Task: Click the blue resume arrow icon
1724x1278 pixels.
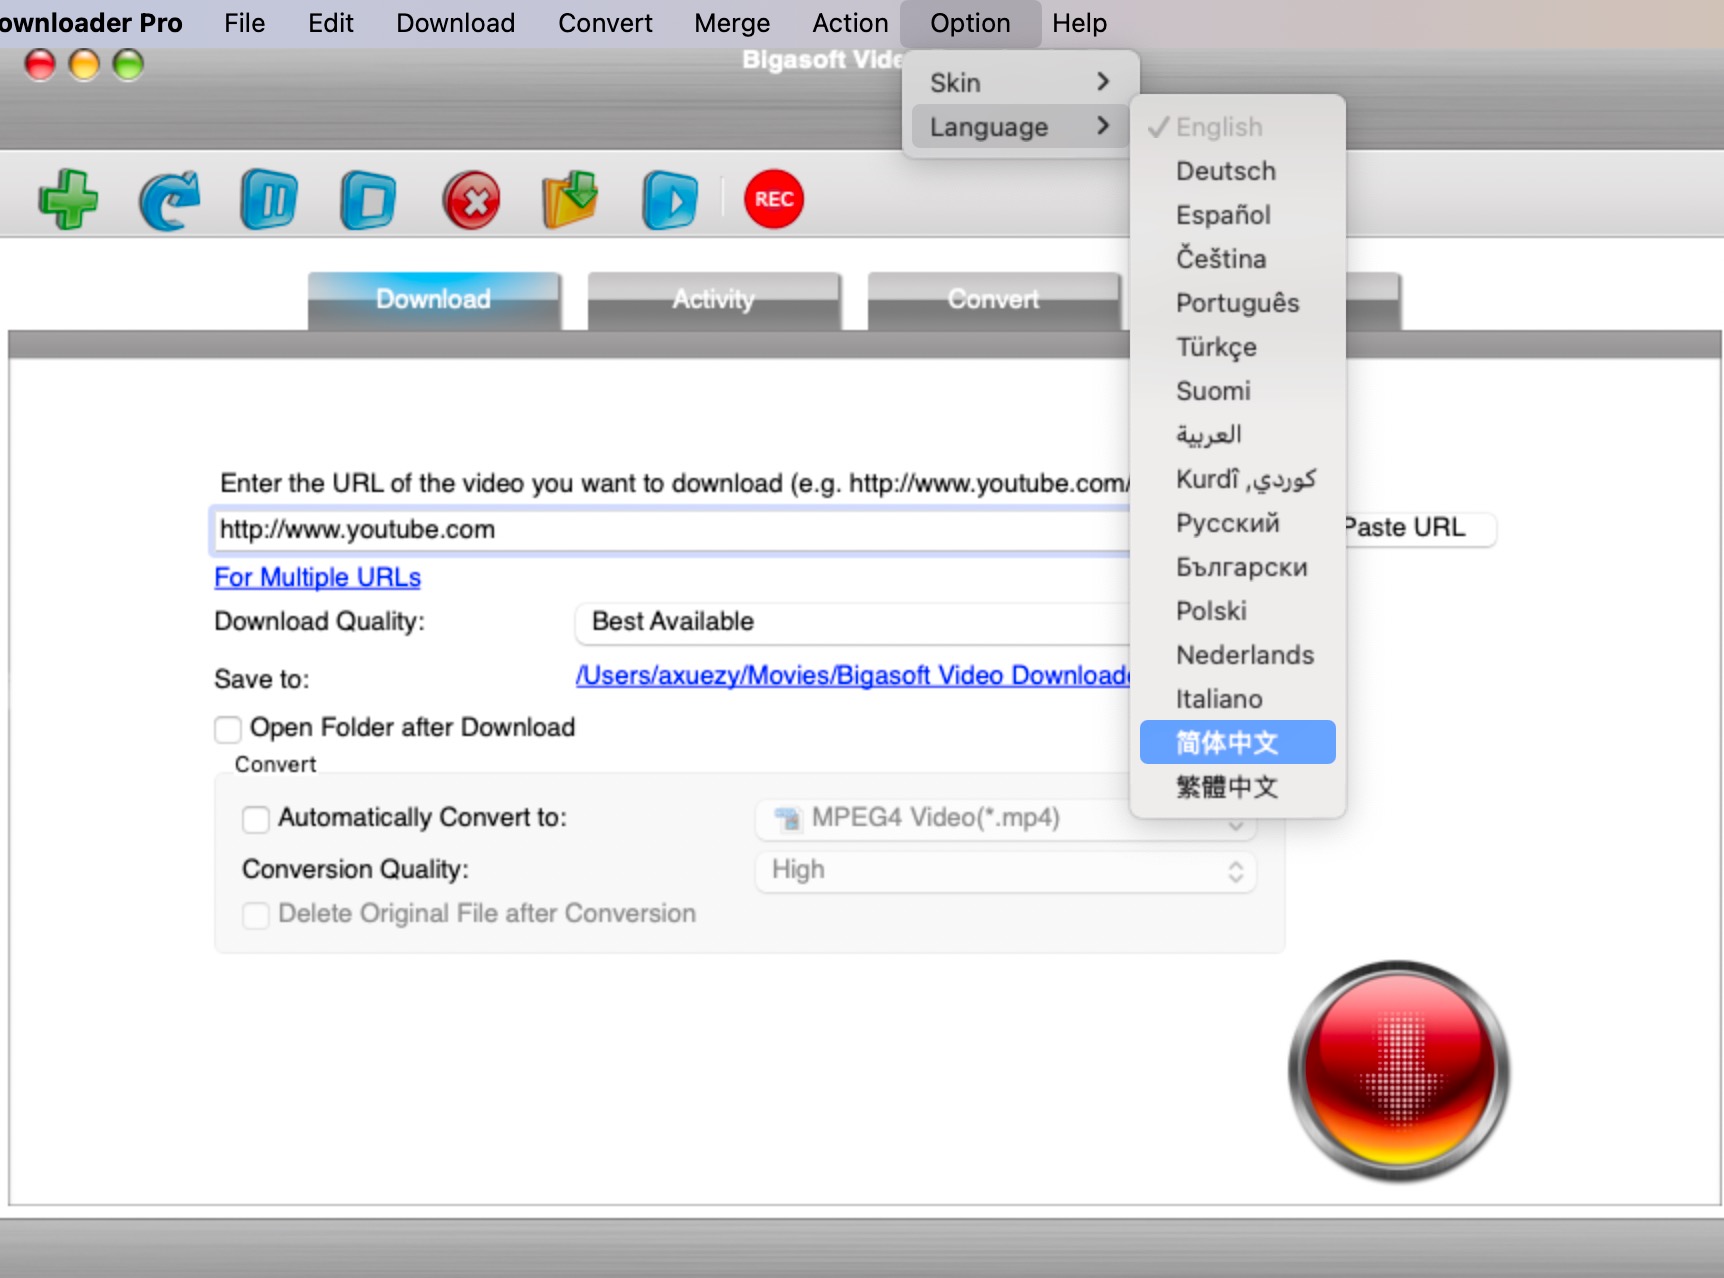Action: [169, 200]
